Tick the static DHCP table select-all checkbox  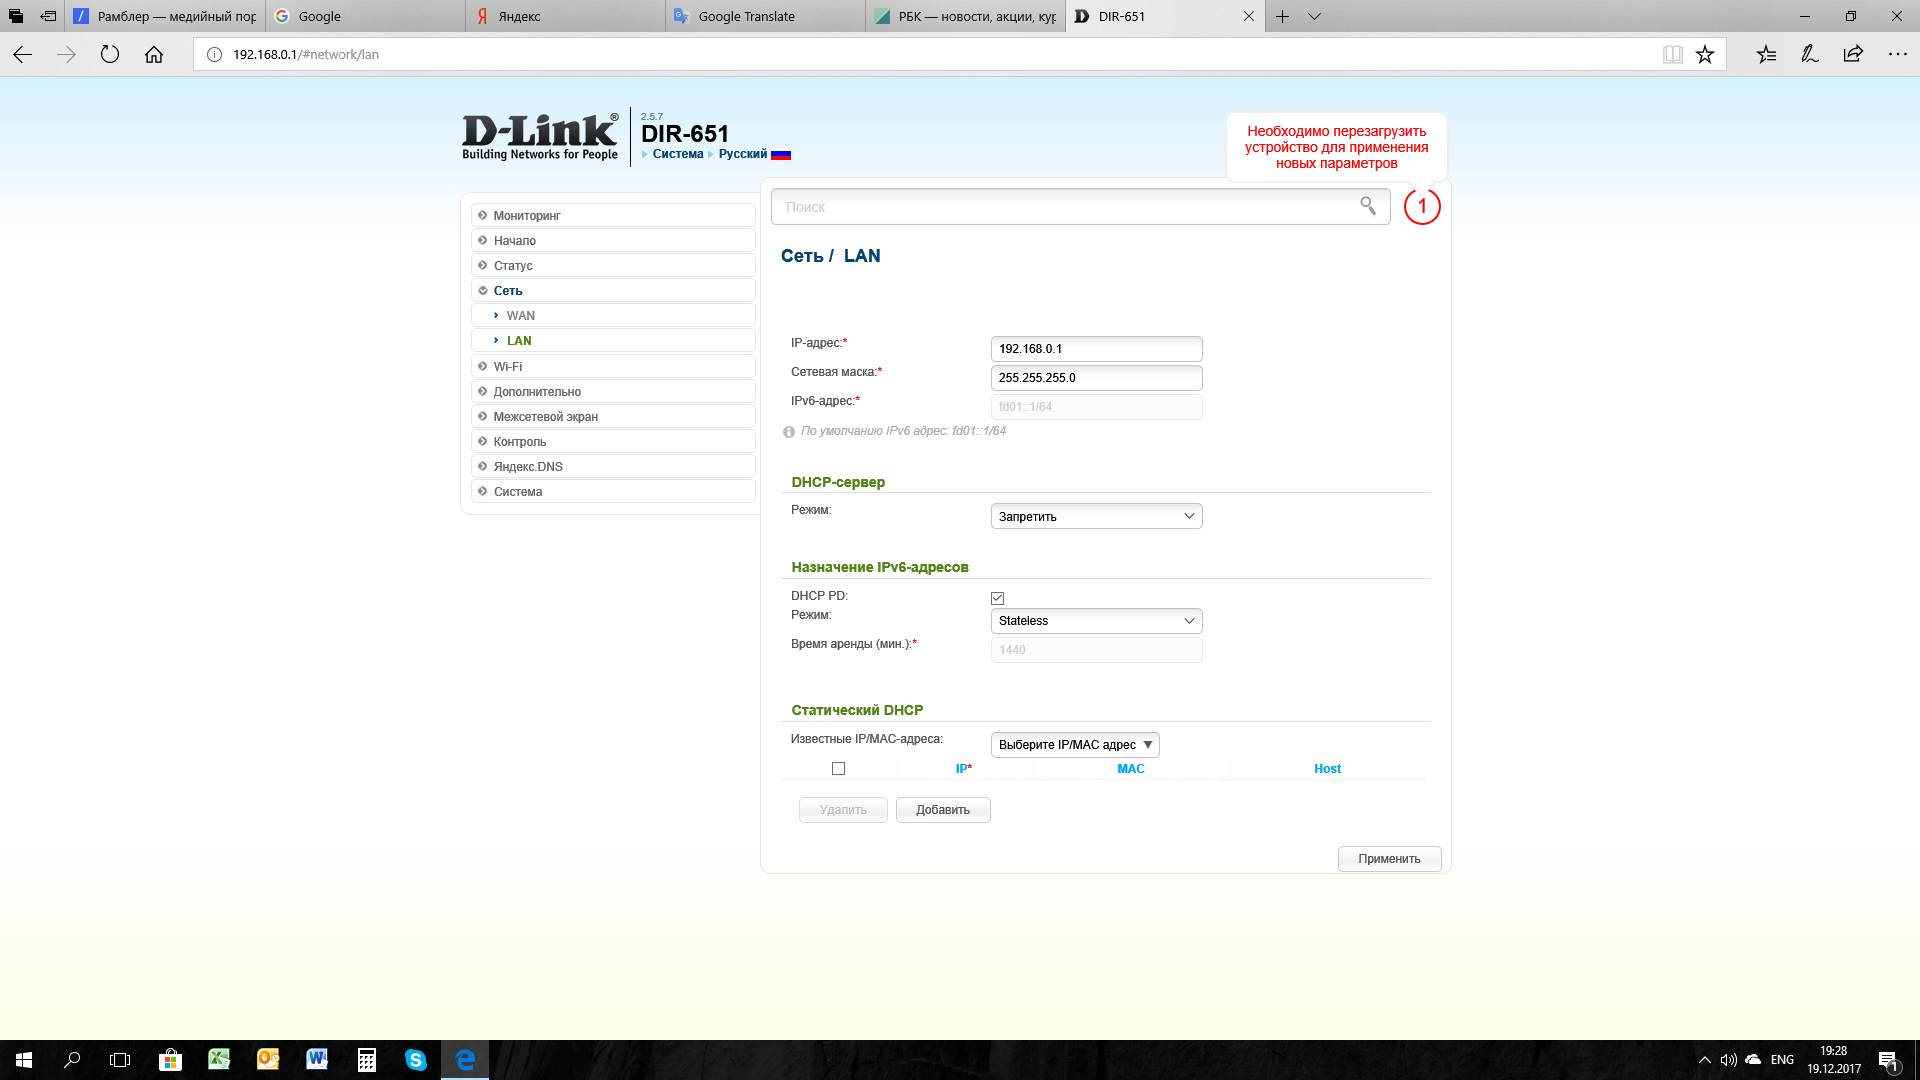coord(838,769)
